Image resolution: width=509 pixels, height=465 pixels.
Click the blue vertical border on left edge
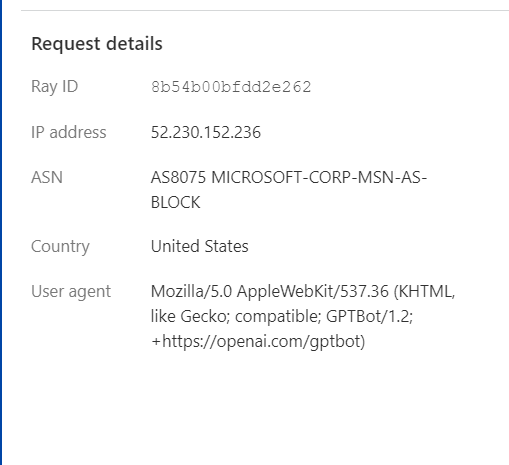tap(1, 232)
